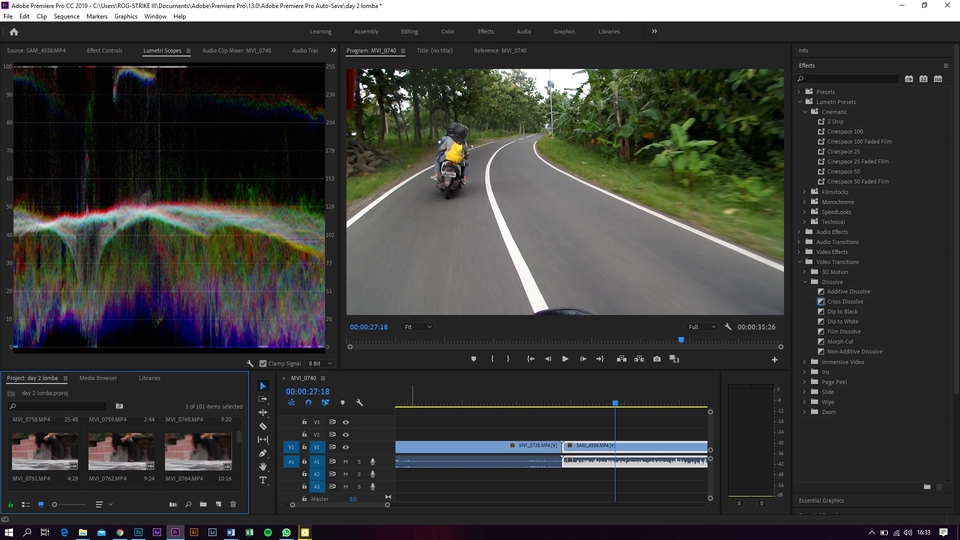Open the Sequence menu
Image resolution: width=960 pixels, height=540 pixels.
66,17
